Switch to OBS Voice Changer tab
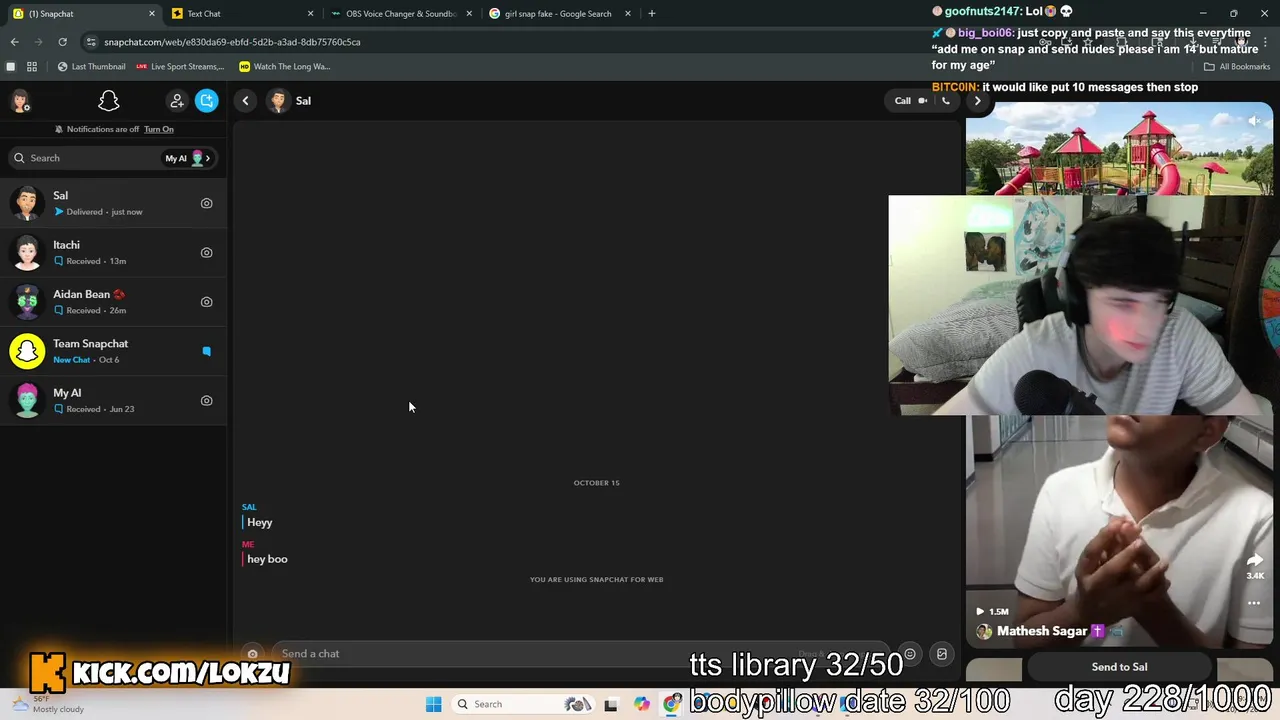The image size is (1280, 720). tap(400, 13)
